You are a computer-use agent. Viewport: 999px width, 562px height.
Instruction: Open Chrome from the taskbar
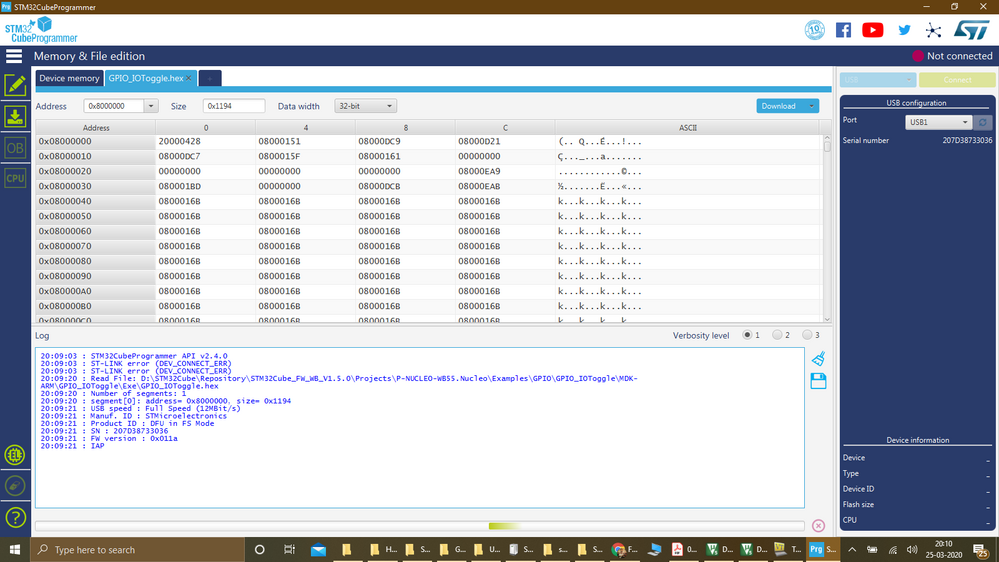tap(623, 549)
